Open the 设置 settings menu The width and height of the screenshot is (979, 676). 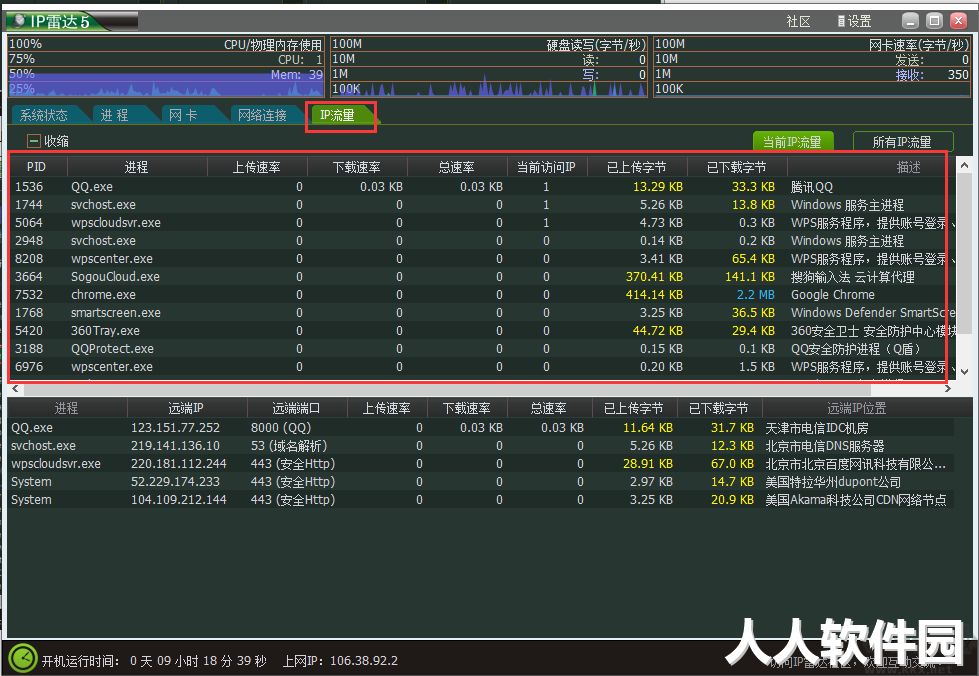(x=854, y=21)
